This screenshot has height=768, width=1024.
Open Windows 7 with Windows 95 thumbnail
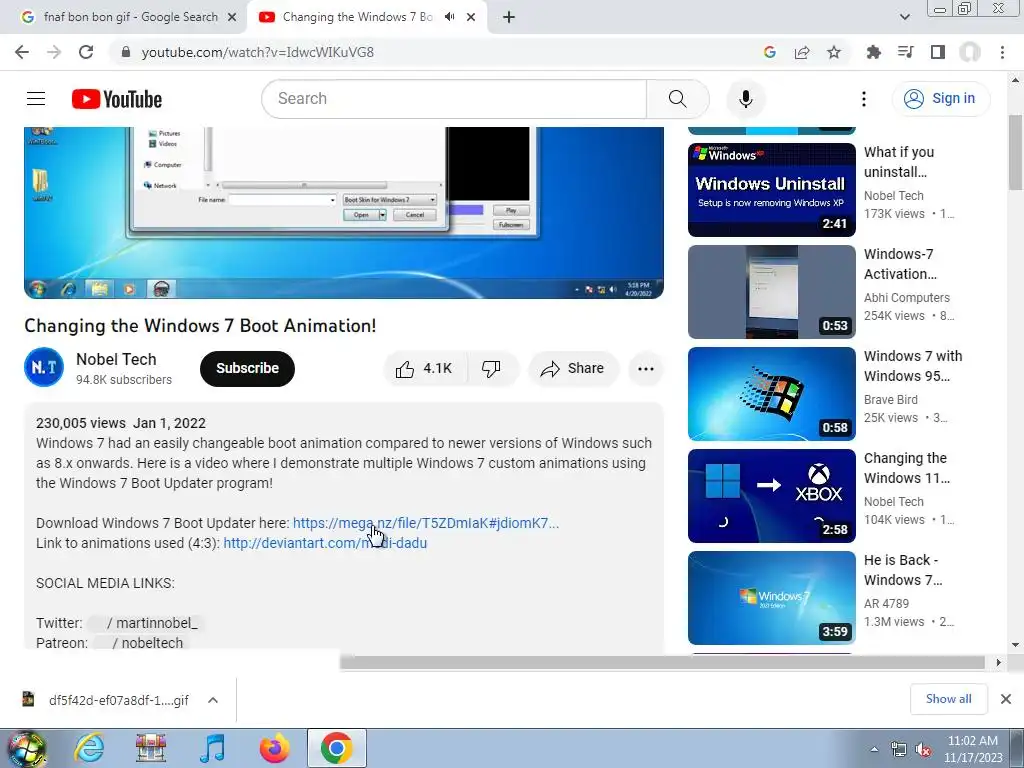click(771, 394)
